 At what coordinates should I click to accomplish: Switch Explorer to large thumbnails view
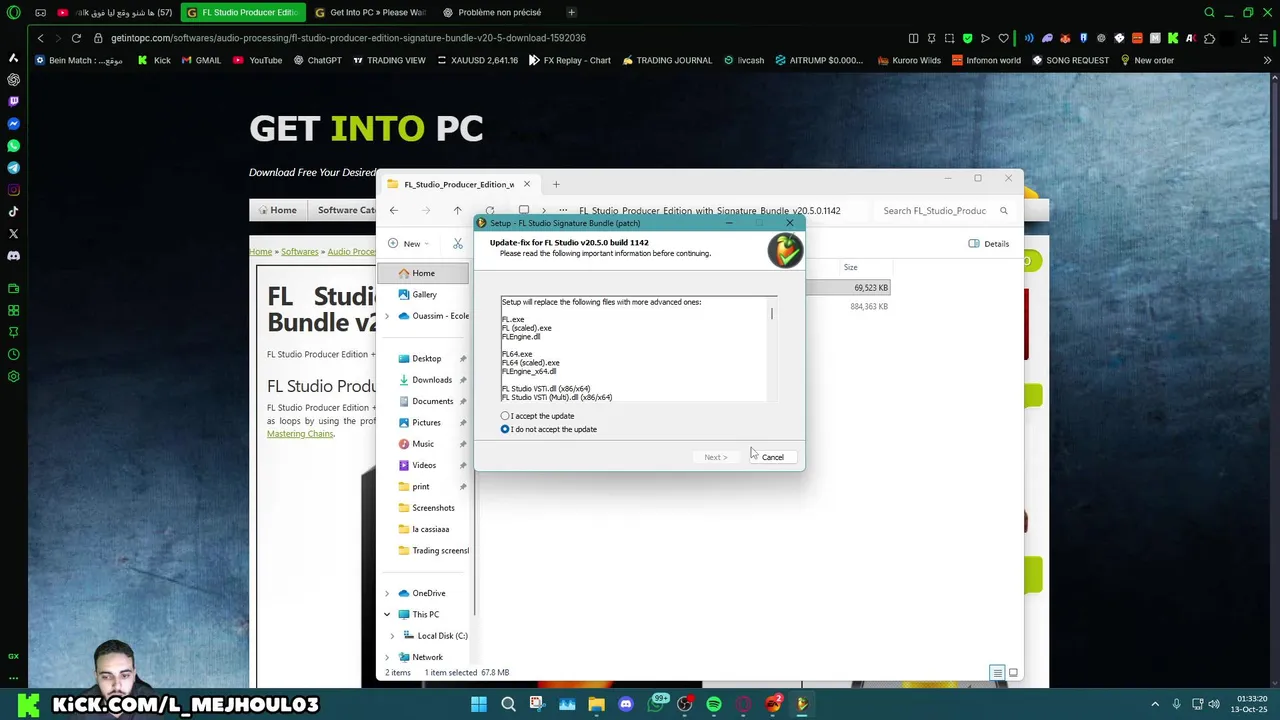click(x=1013, y=673)
